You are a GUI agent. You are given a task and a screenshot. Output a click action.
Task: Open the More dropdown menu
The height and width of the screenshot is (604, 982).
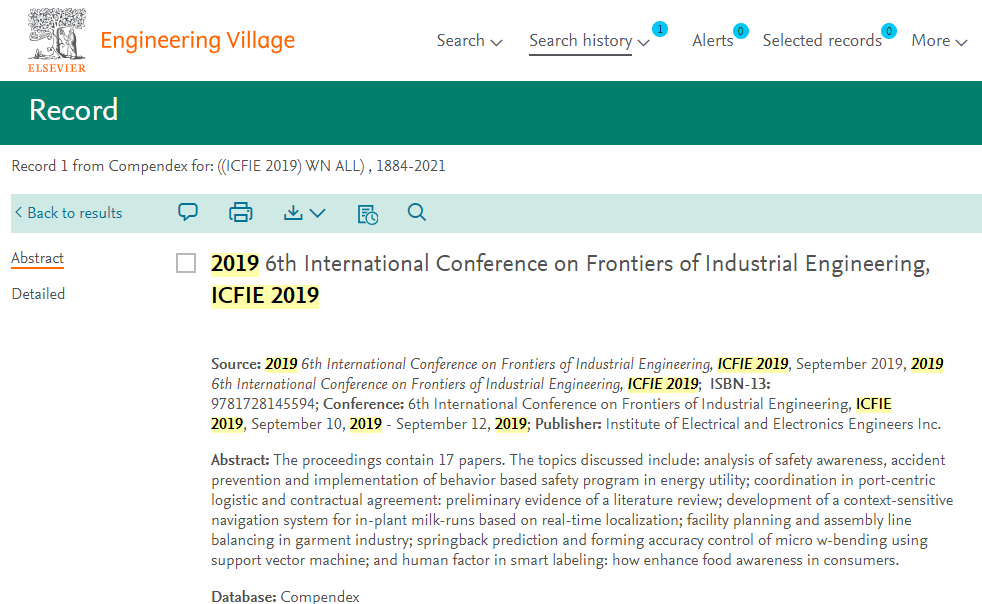939,41
